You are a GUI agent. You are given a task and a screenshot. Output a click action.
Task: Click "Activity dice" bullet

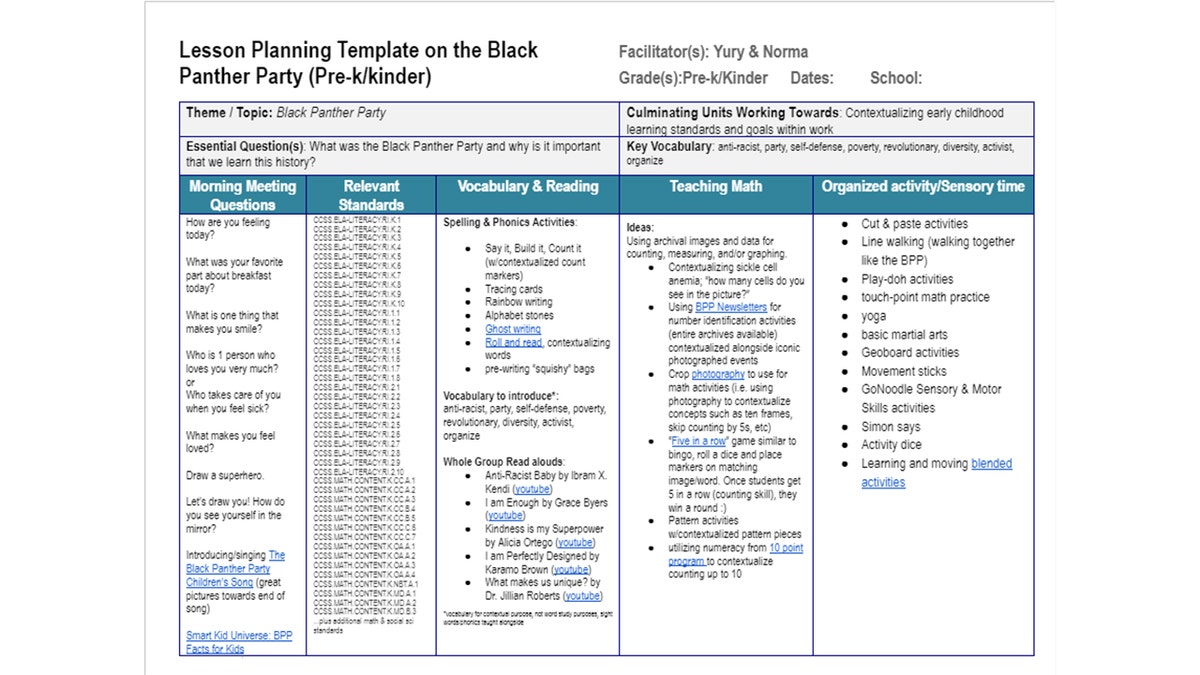tap(891, 445)
